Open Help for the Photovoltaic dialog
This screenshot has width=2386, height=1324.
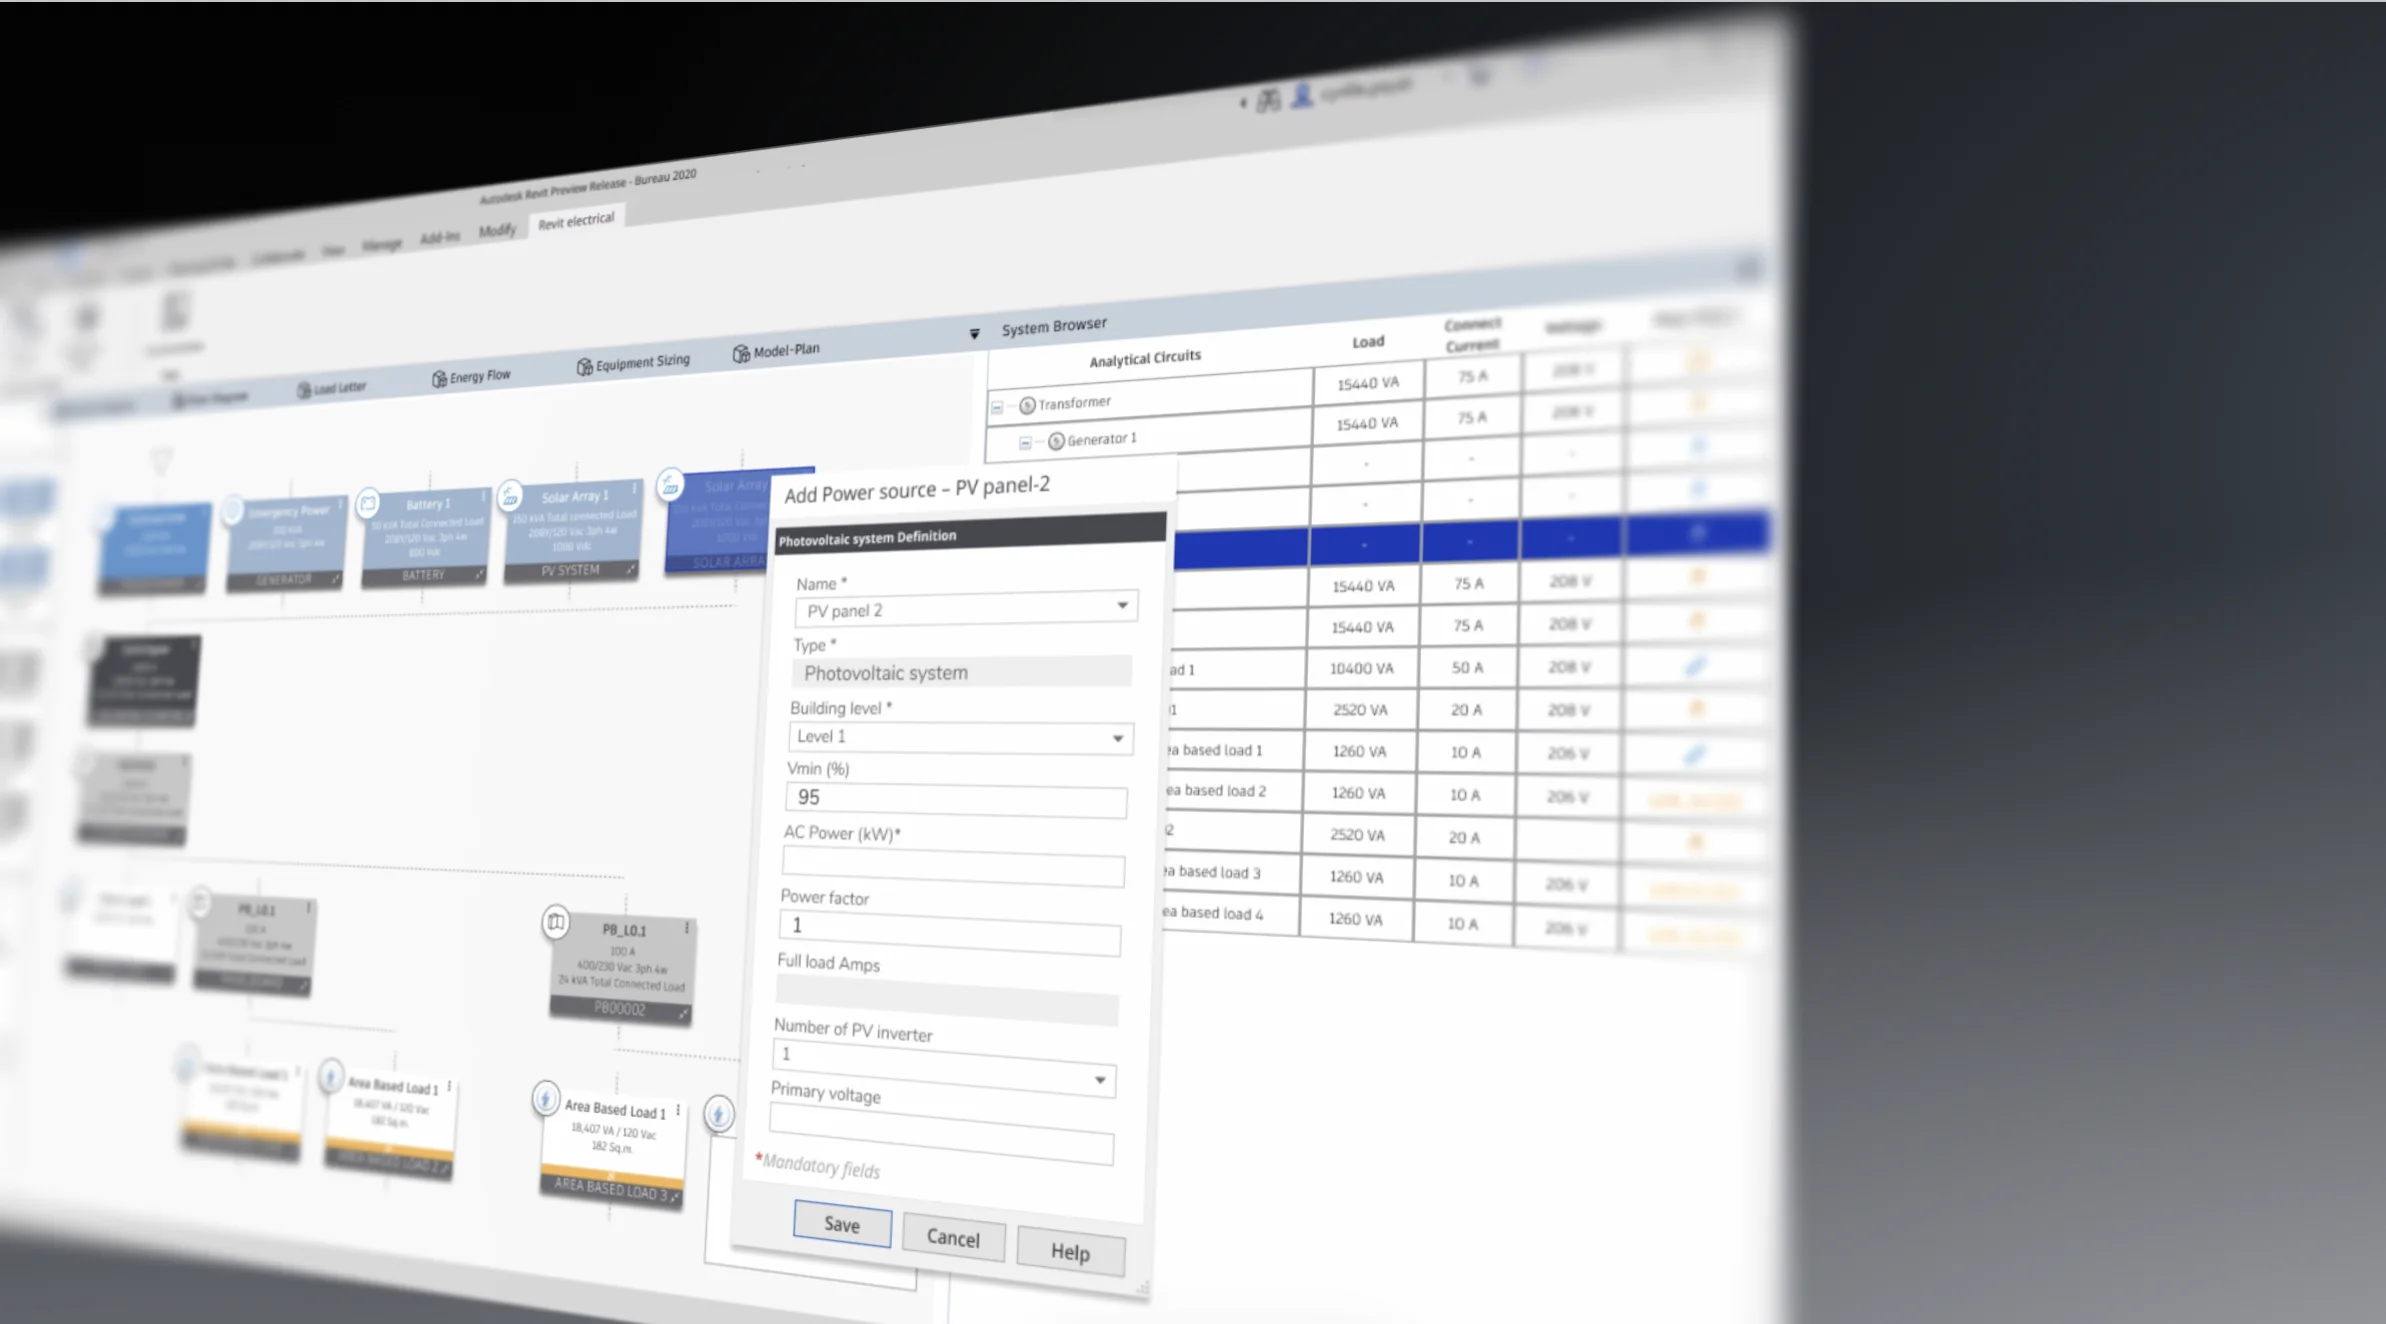(1070, 1252)
